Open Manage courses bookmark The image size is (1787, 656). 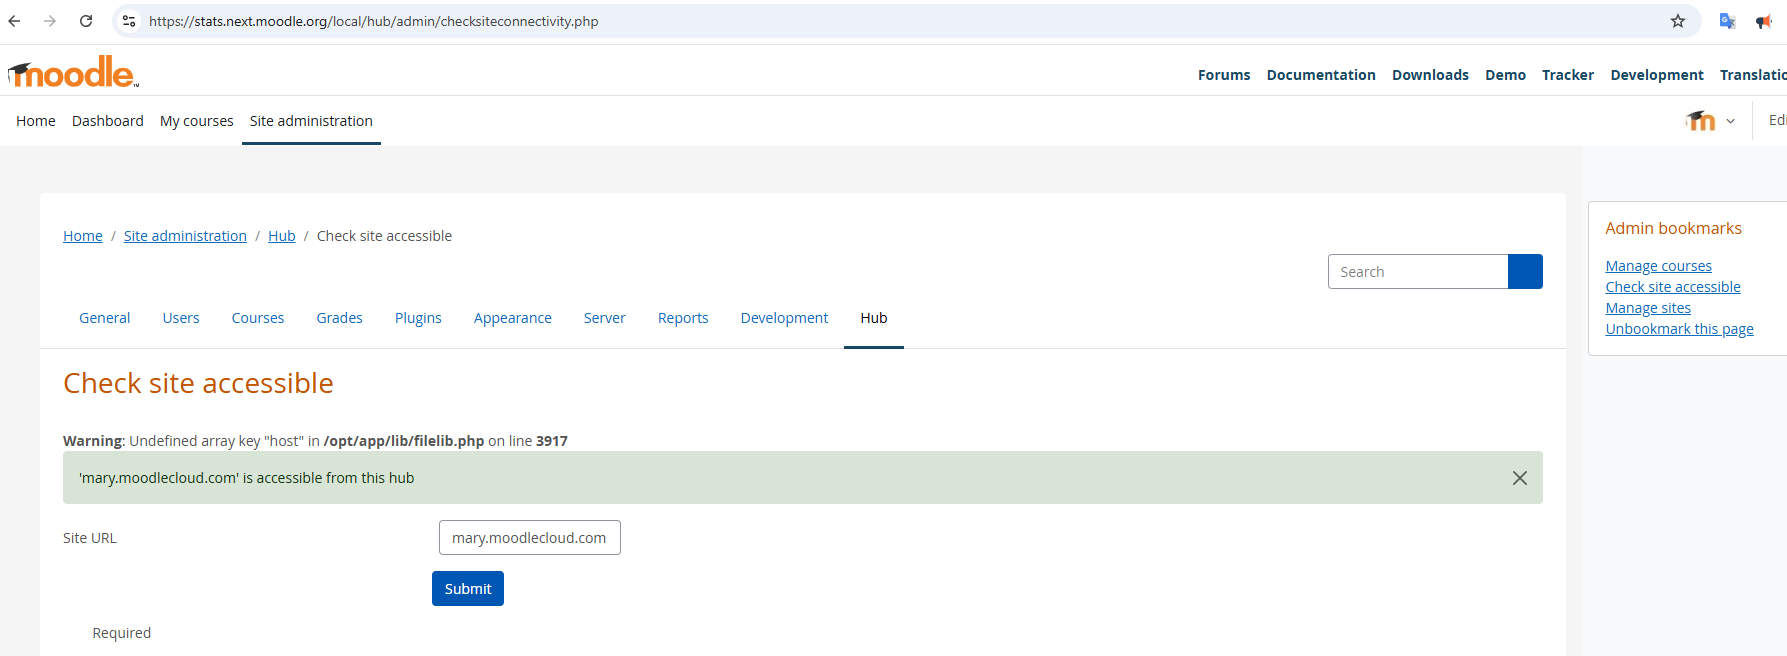pyautogui.click(x=1659, y=266)
